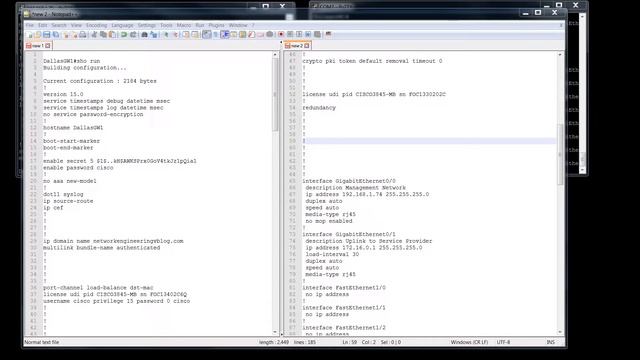Print the document using the printer icon
The image size is (640, 360).
click(x=83, y=35)
